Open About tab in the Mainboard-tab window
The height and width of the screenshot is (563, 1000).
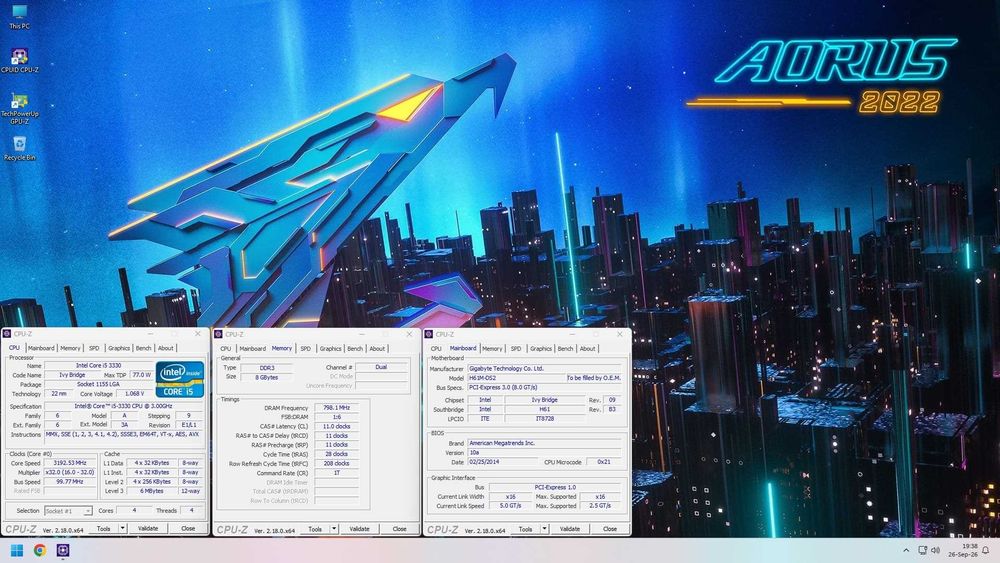coord(587,349)
